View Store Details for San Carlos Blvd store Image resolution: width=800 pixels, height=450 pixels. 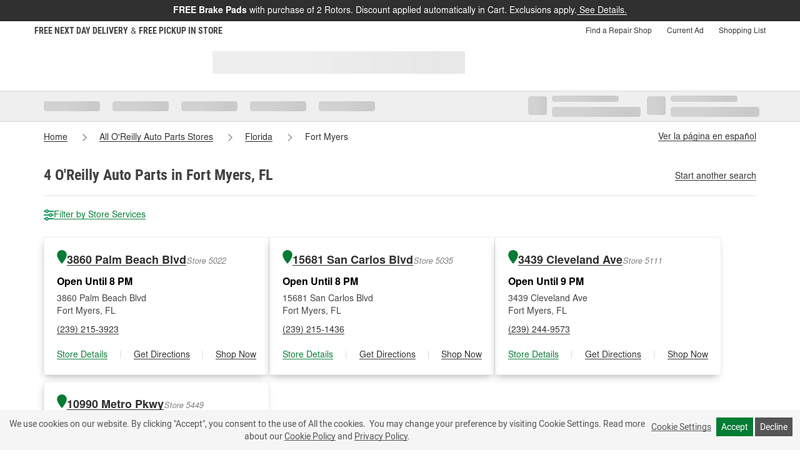click(308, 354)
